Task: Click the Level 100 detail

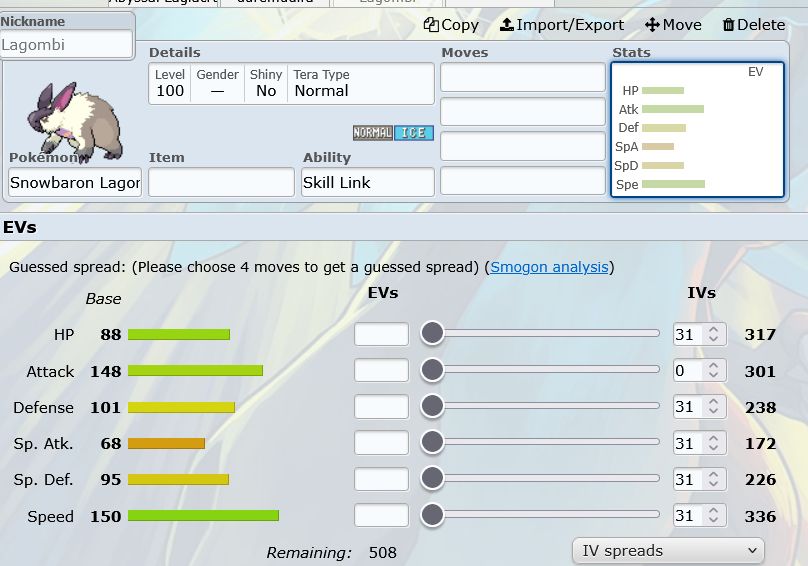Action: 170,84
